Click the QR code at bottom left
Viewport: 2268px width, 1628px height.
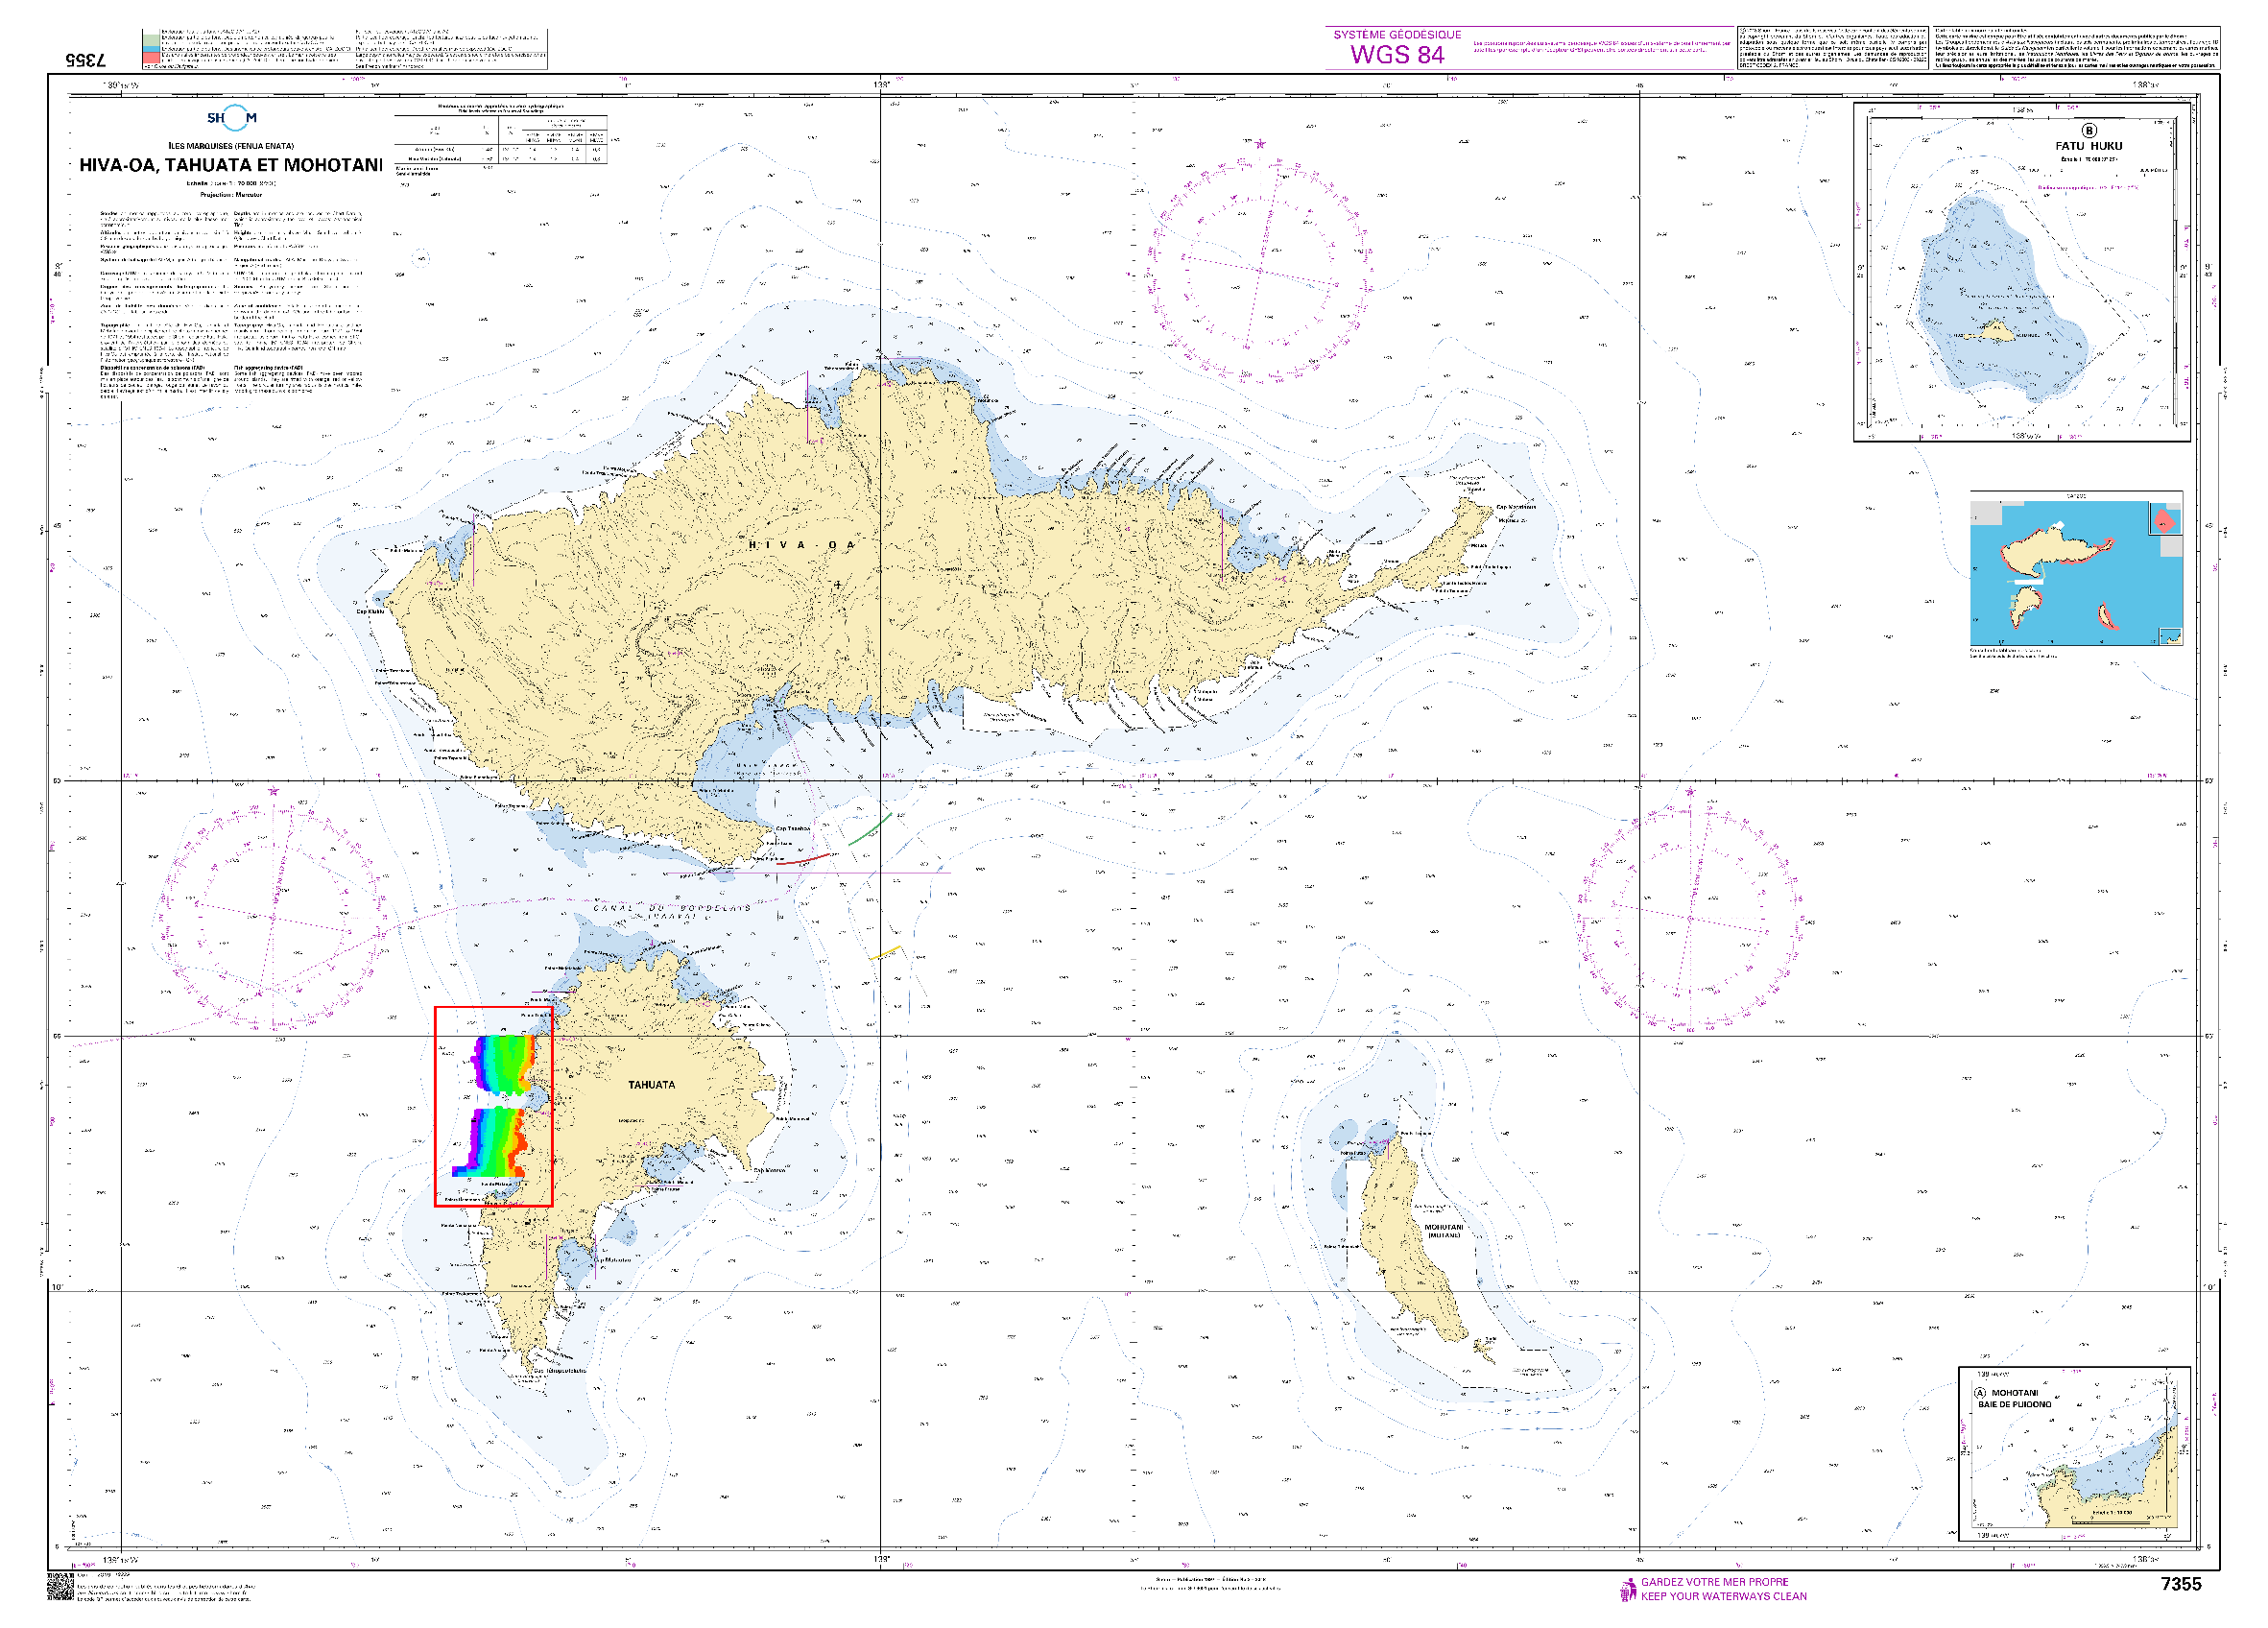(x=60, y=1587)
